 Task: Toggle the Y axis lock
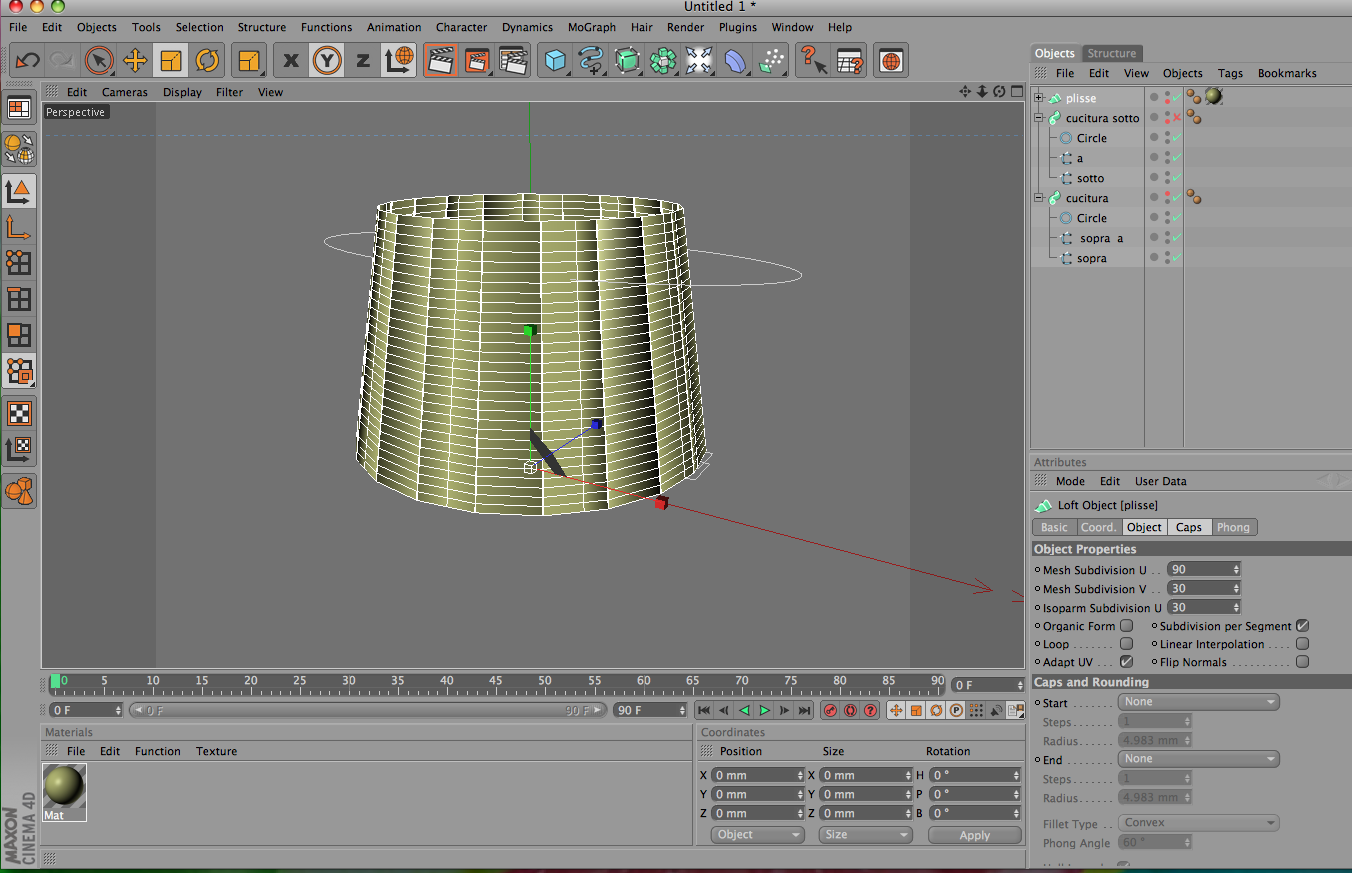pyautogui.click(x=327, y=61)
